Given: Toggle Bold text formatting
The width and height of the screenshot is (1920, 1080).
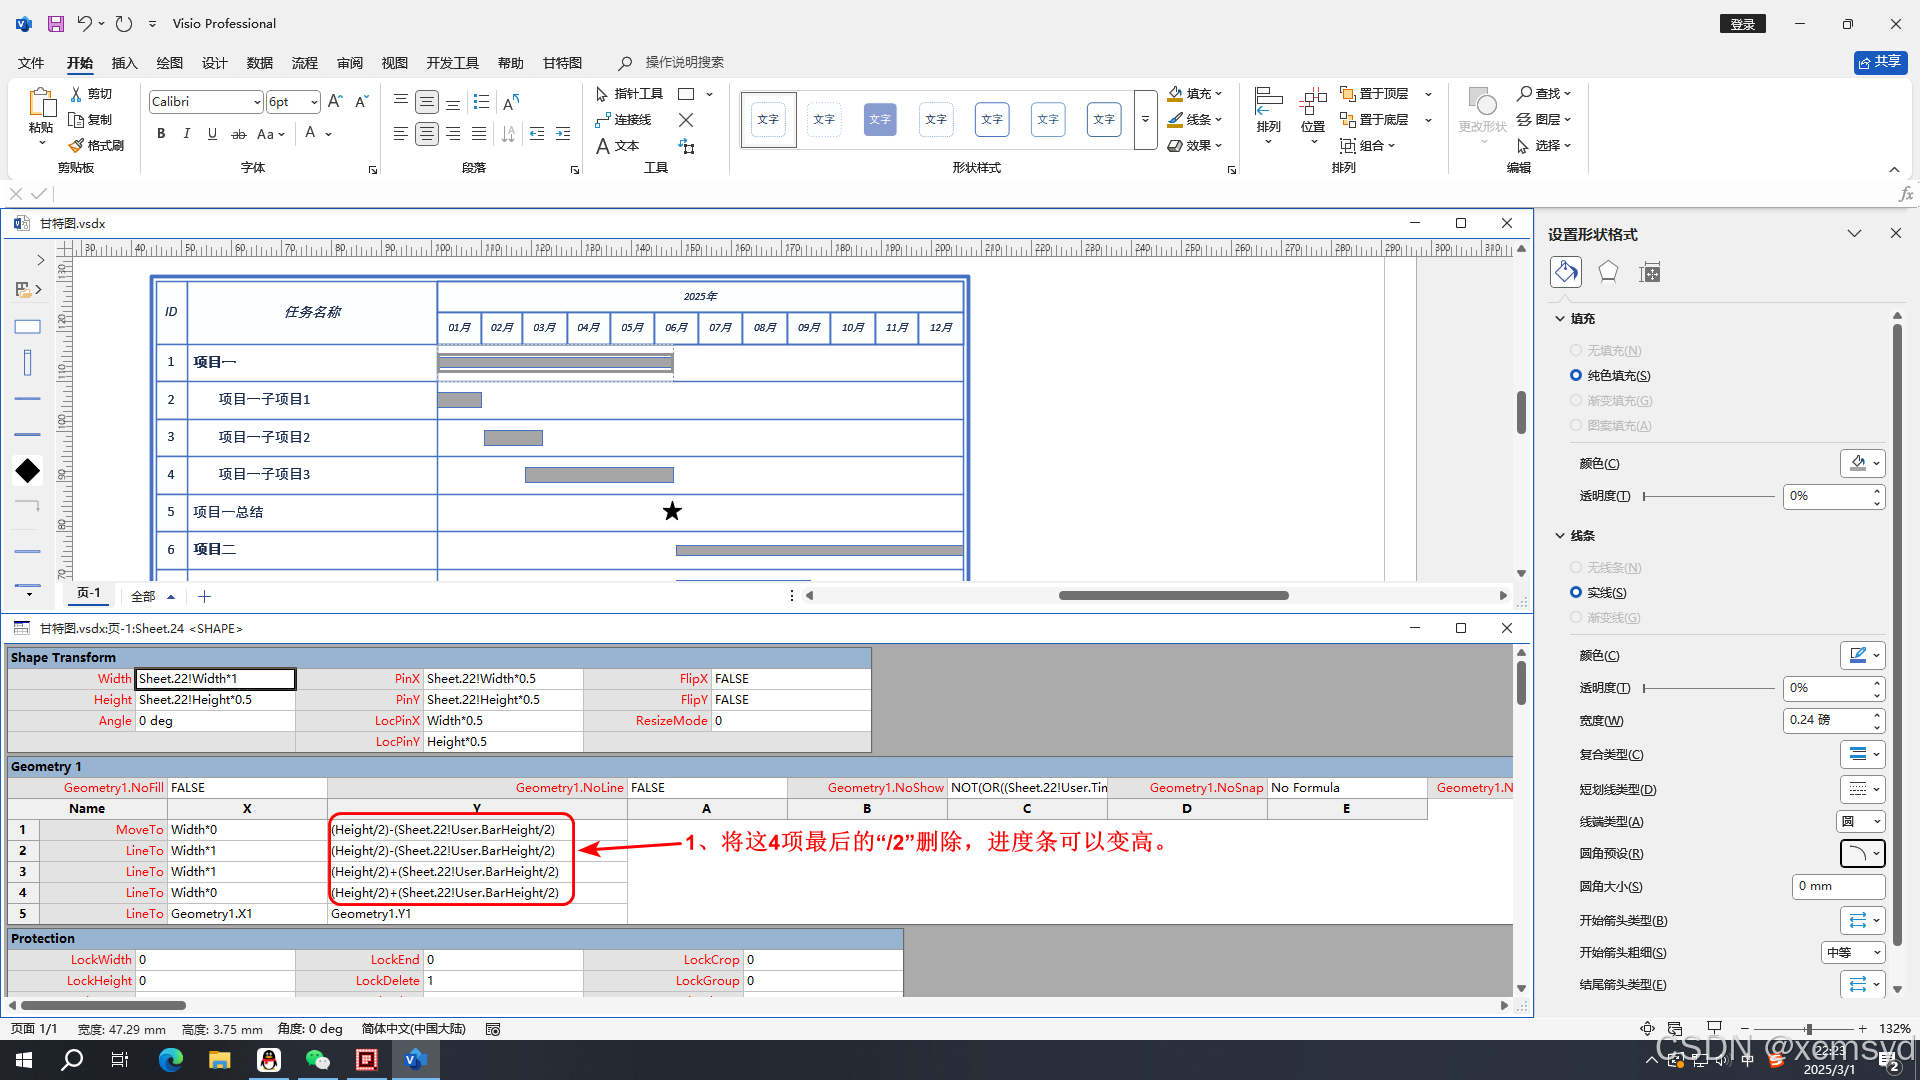Looking at the screenshot, I should click(x=161, y=134).
